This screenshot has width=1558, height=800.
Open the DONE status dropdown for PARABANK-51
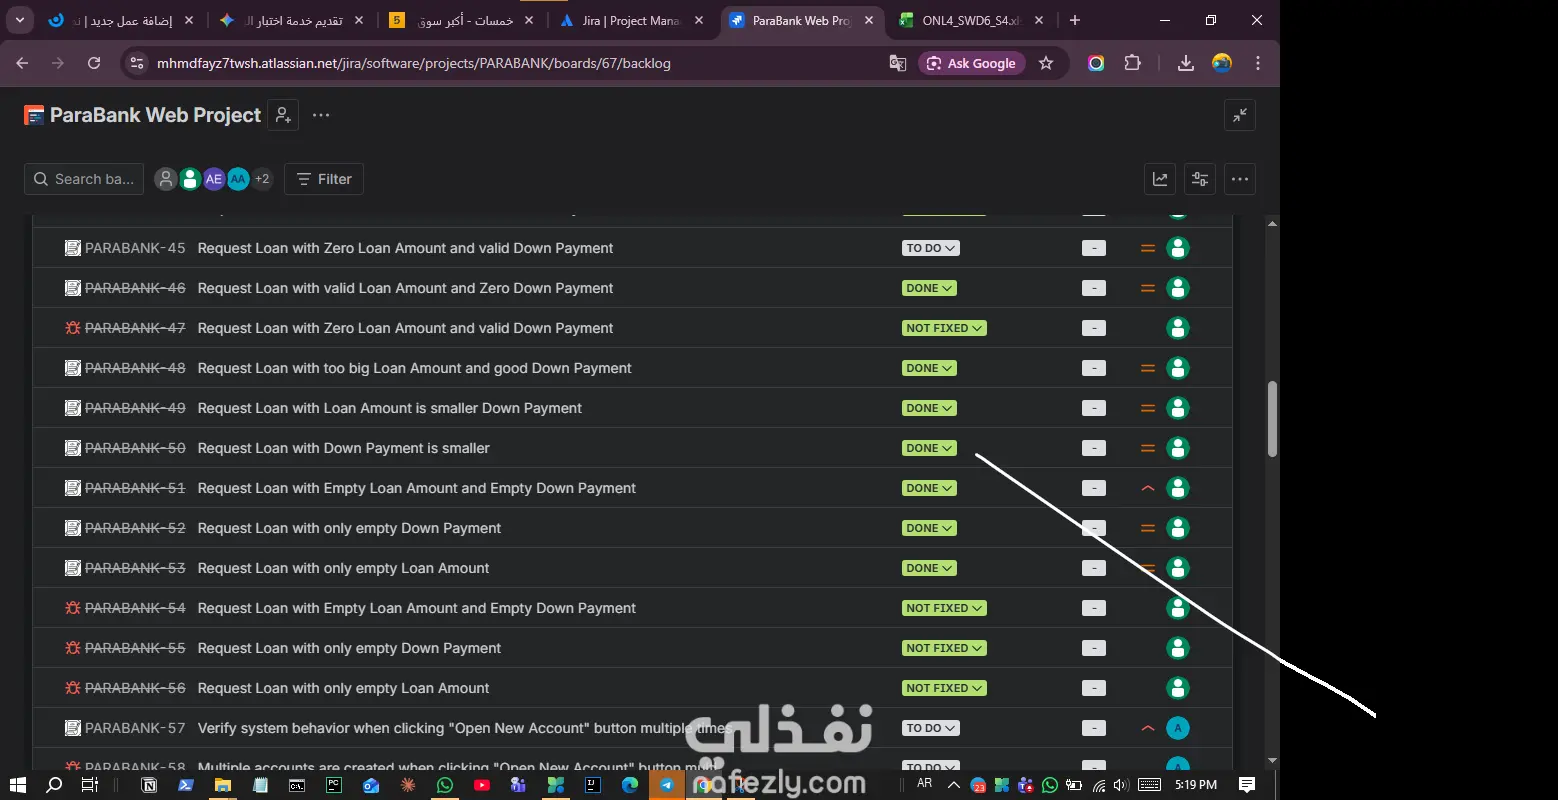point(929,488)
